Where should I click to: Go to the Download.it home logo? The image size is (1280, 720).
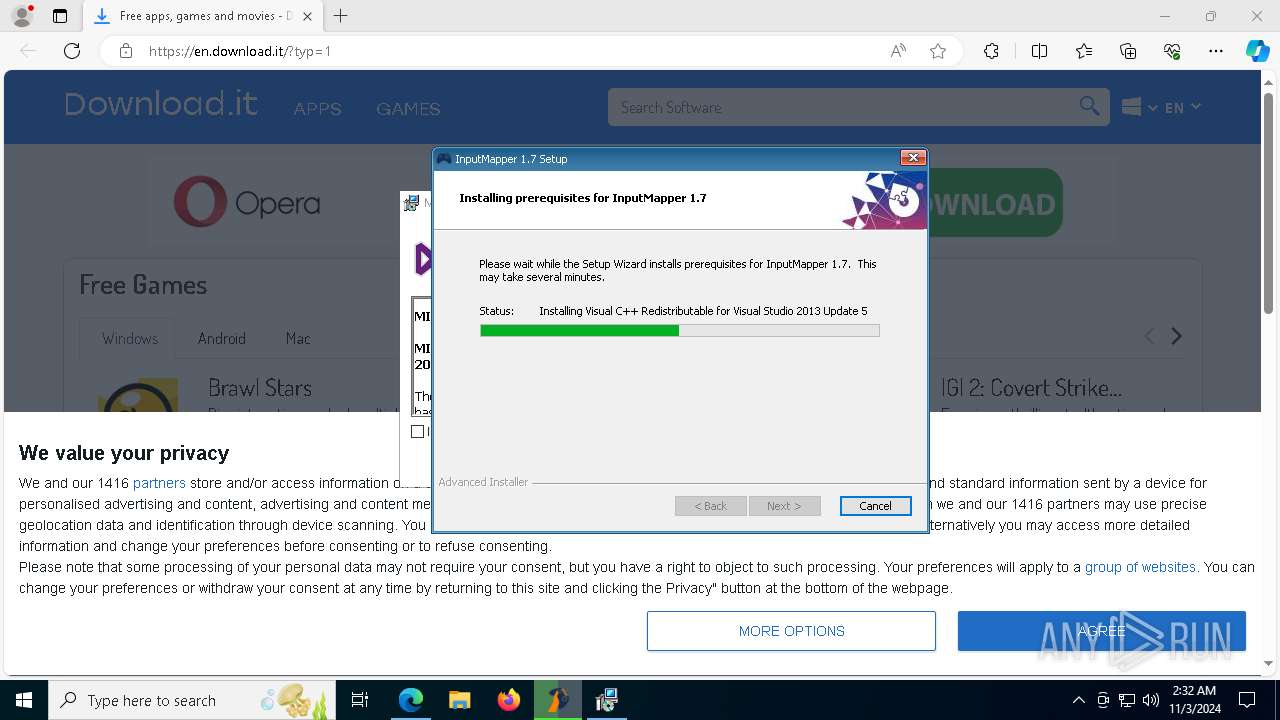coord(161,104)
